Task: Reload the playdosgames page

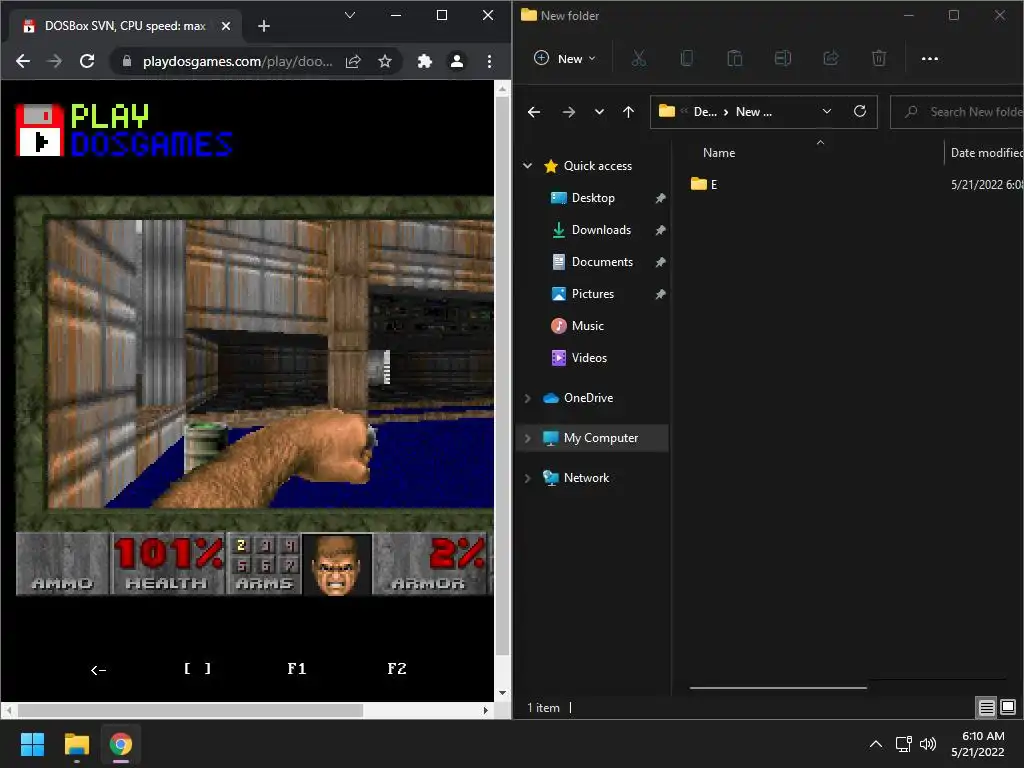Action: click(87, 61)
